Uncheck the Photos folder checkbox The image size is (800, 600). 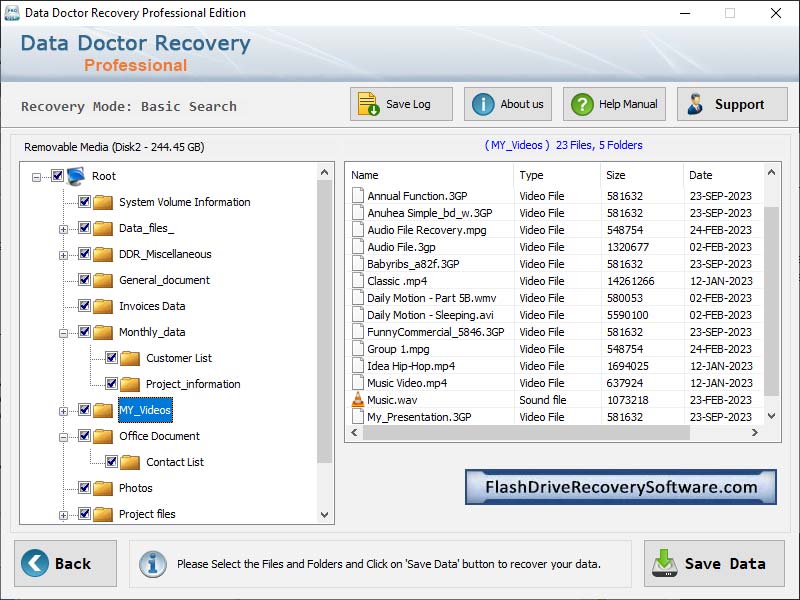(x=84, y=488)
